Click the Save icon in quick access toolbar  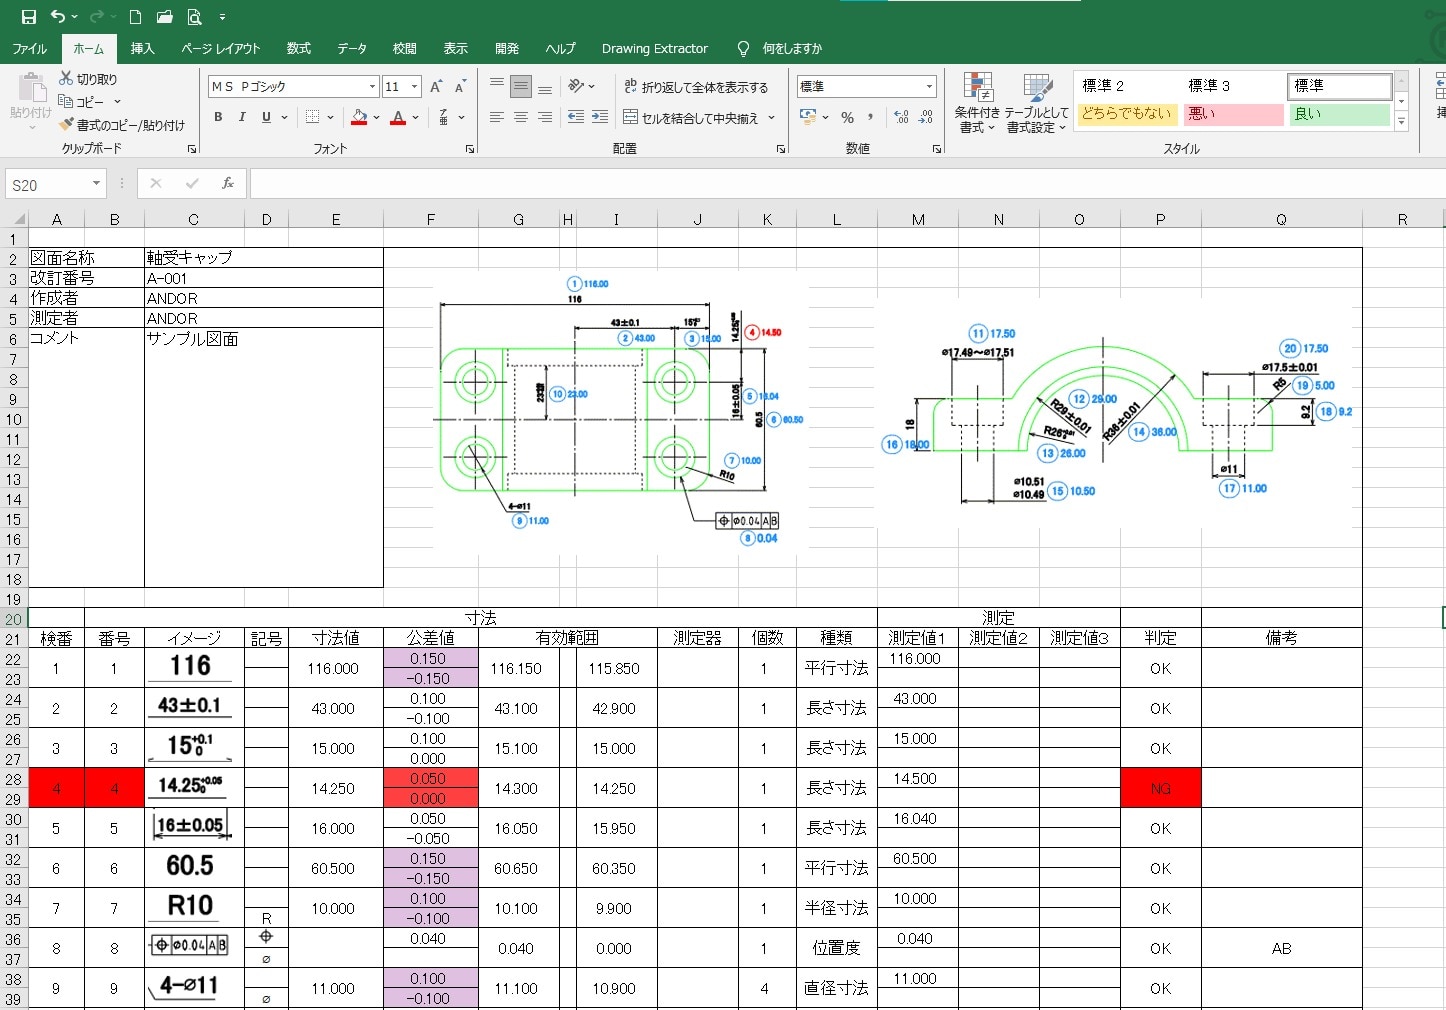tap(29, 17)
